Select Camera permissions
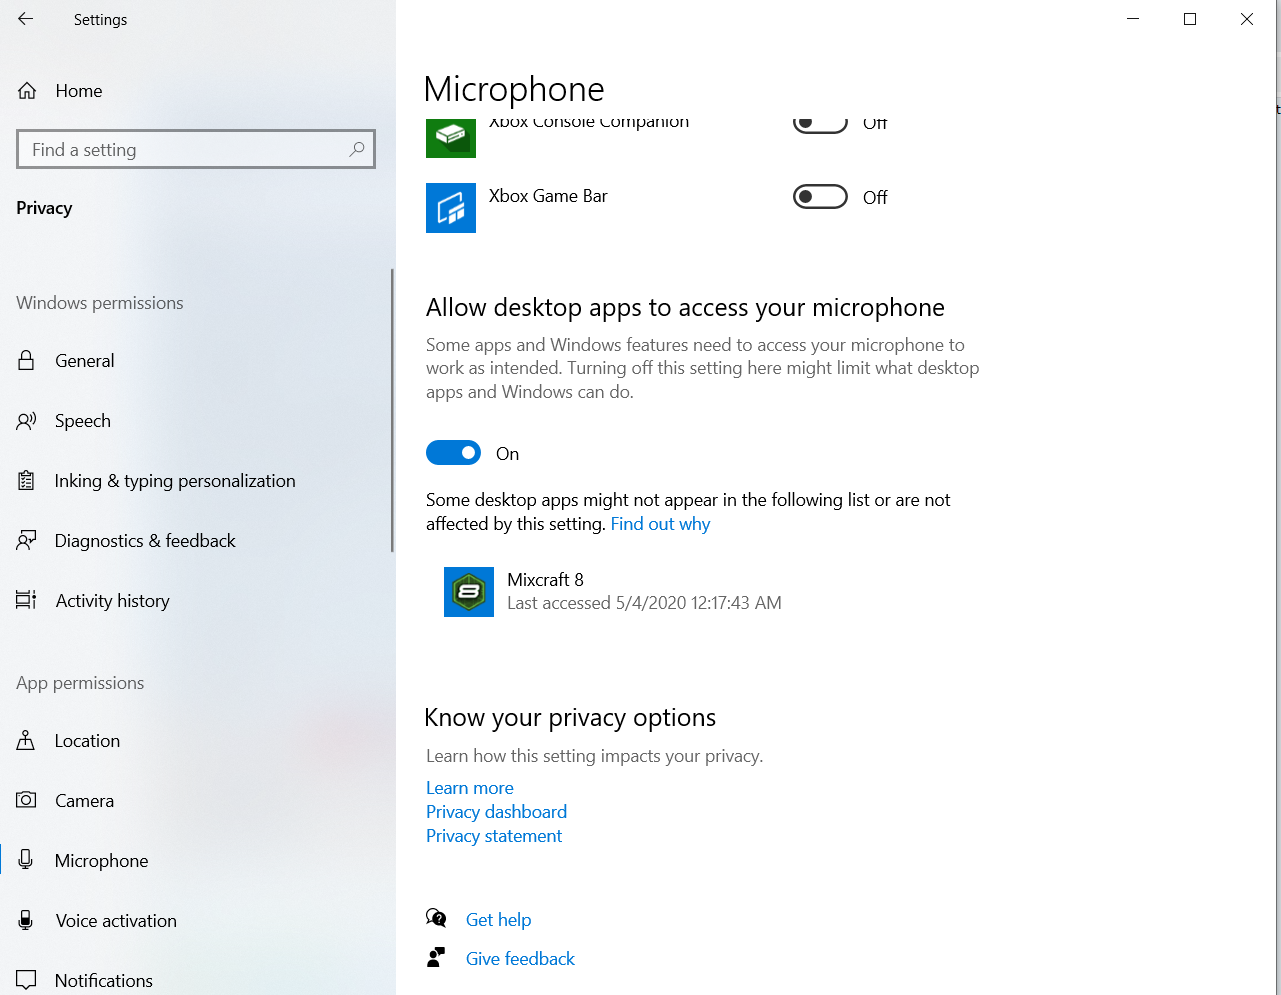Viewport: 1281px width, 995px height. (x=84, y=801)
